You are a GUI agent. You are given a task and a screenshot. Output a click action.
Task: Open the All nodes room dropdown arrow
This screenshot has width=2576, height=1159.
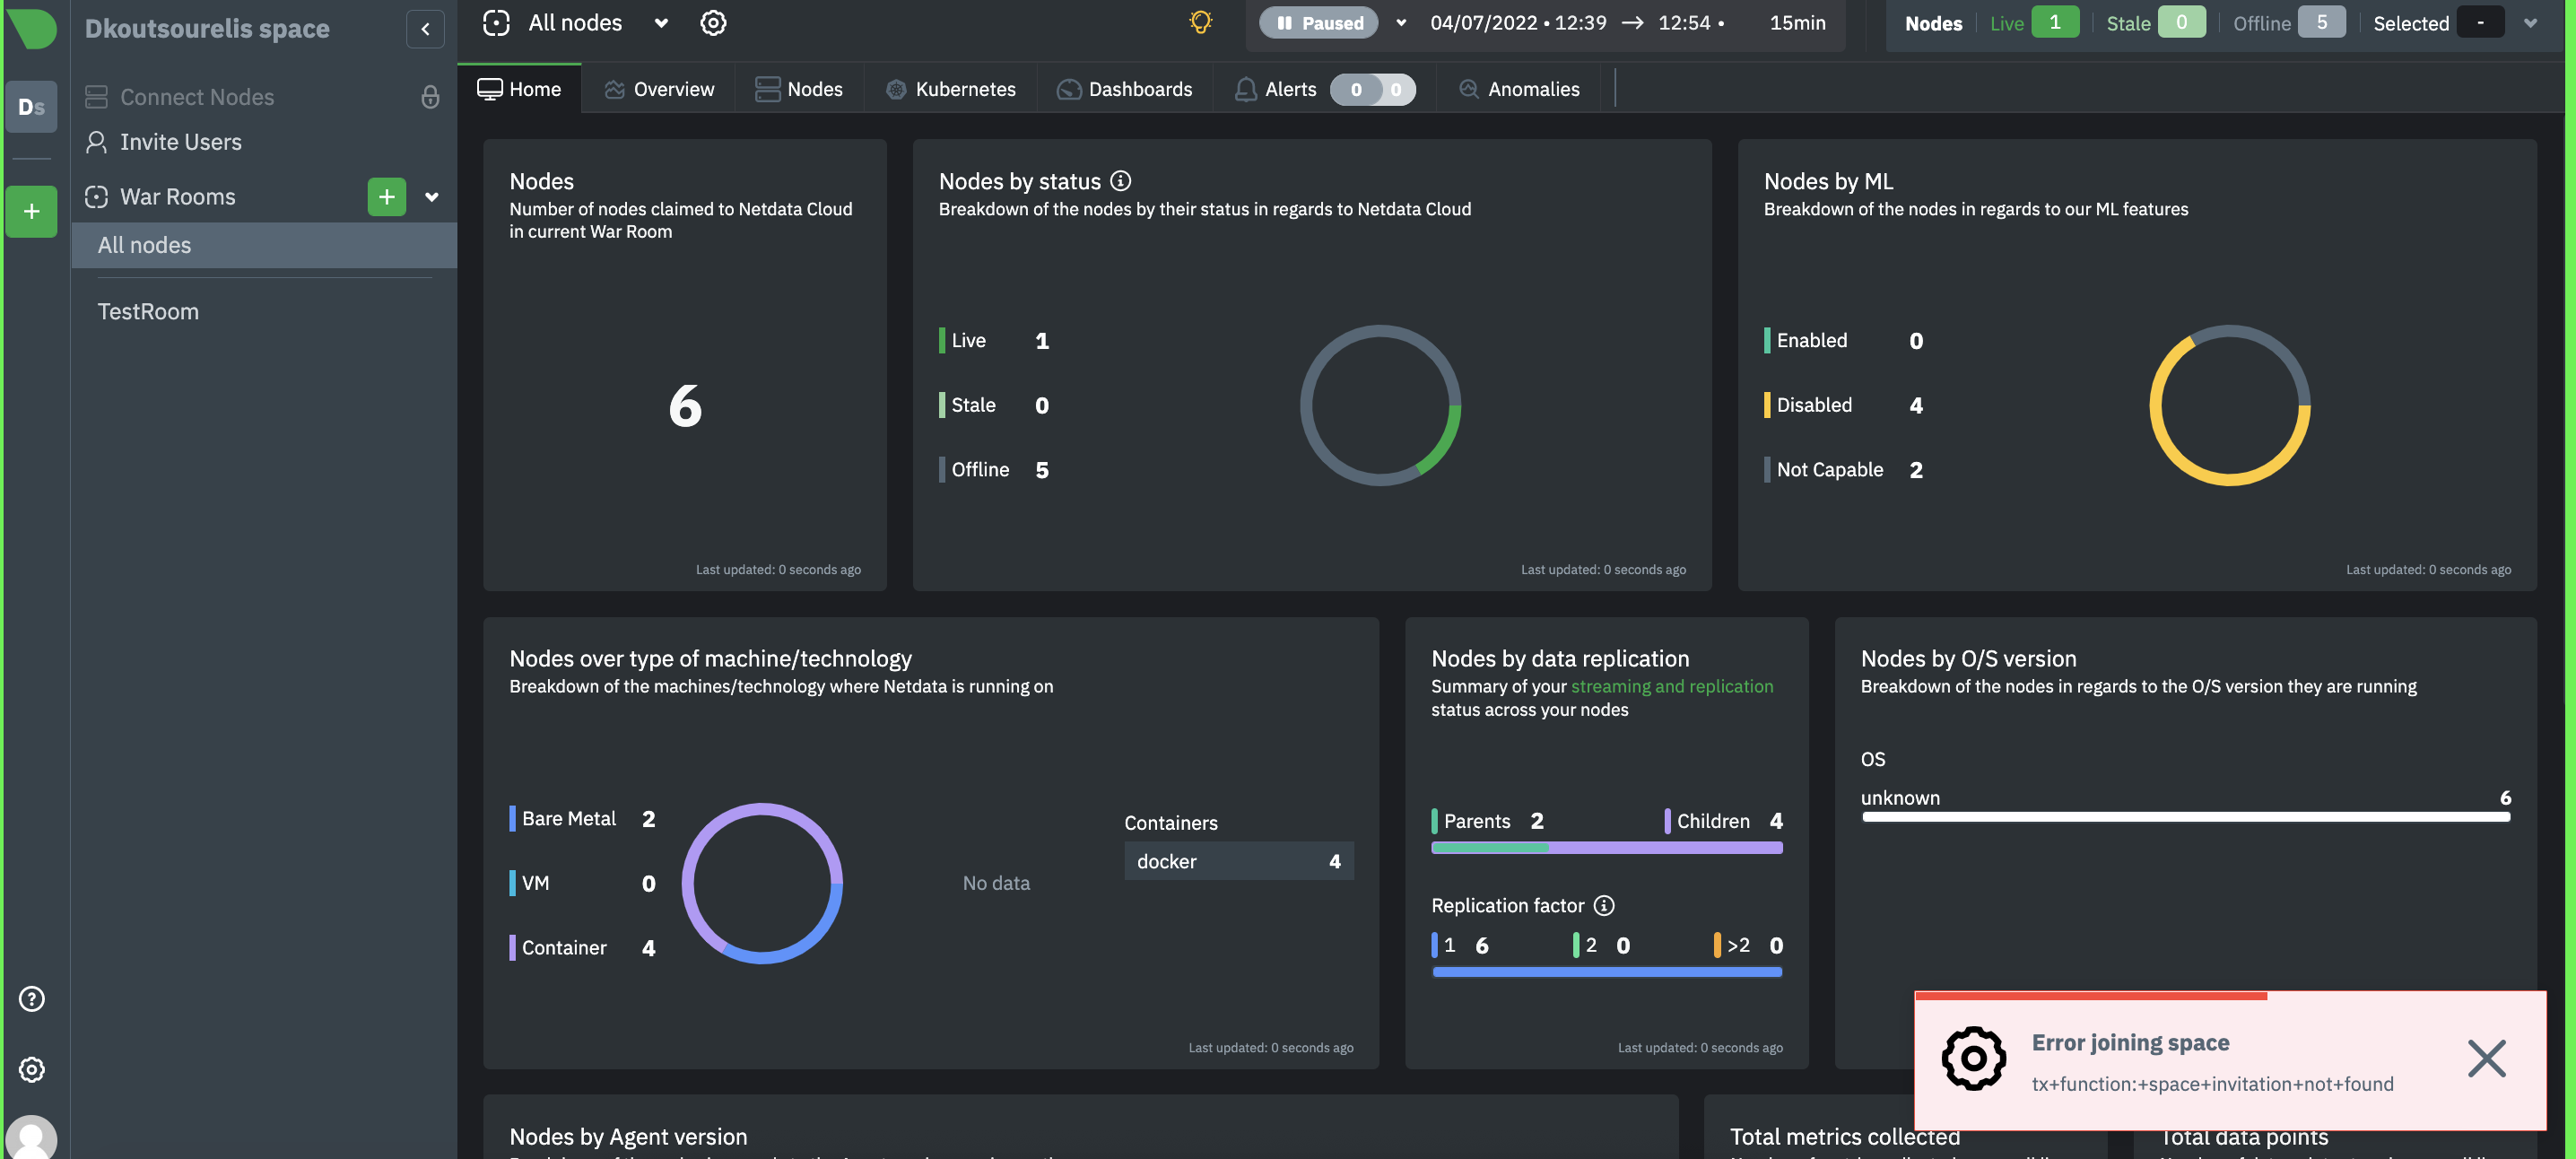click(661, 23)
